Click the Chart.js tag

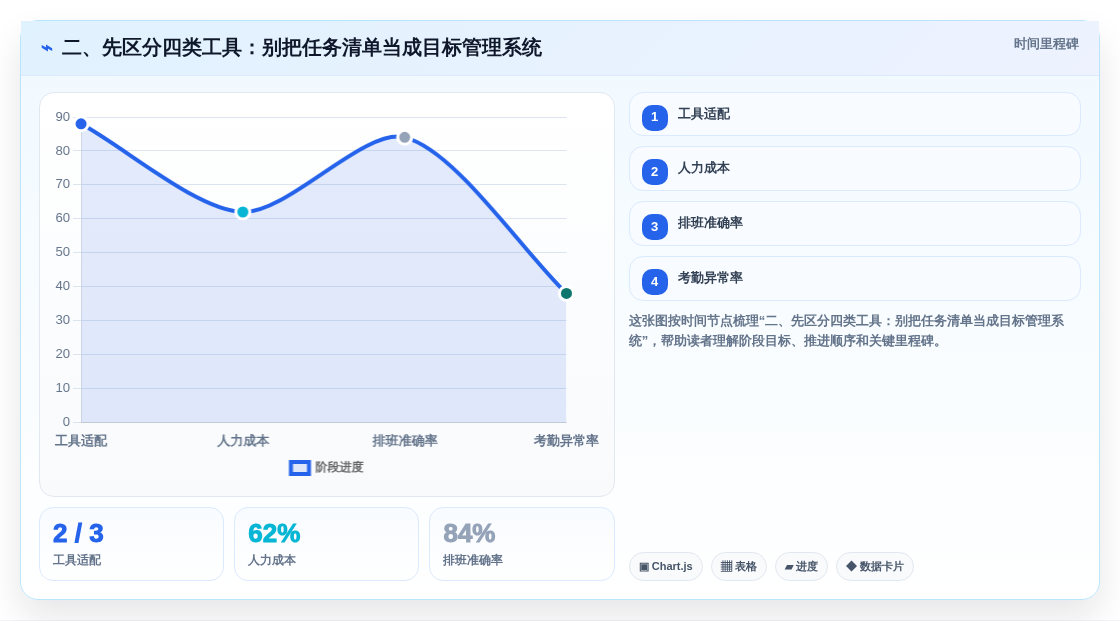[x=666, y=567]
